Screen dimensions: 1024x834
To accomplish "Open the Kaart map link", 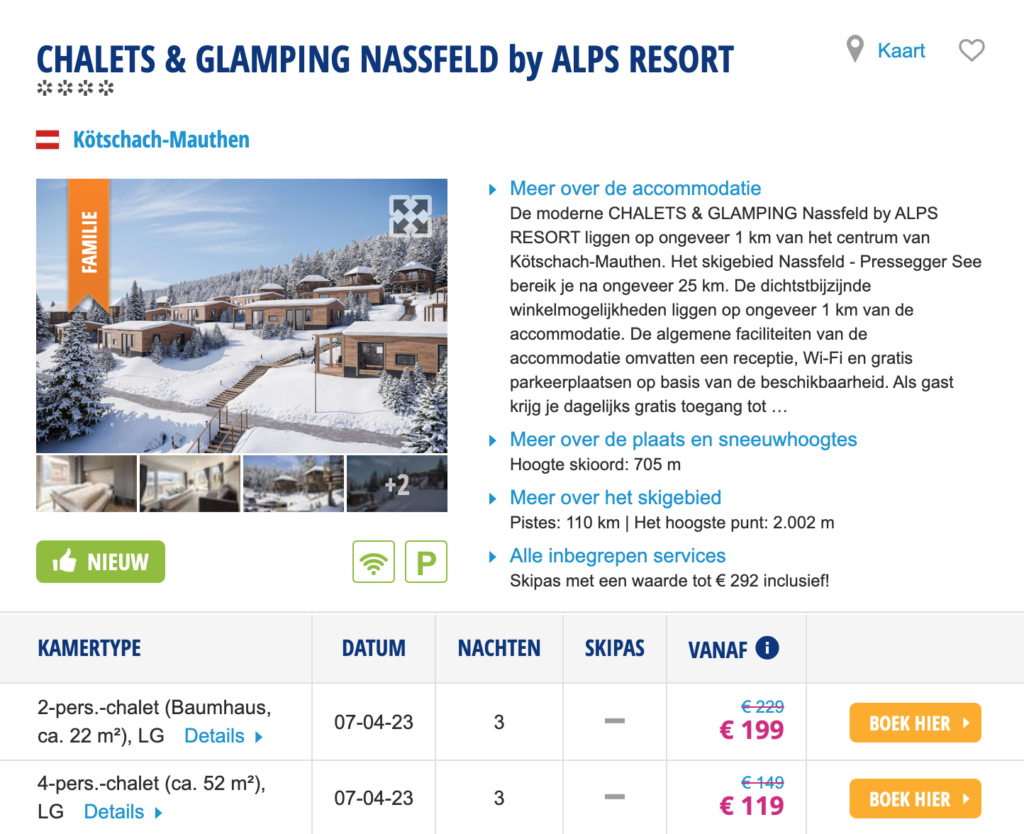I will coord(901,51).
